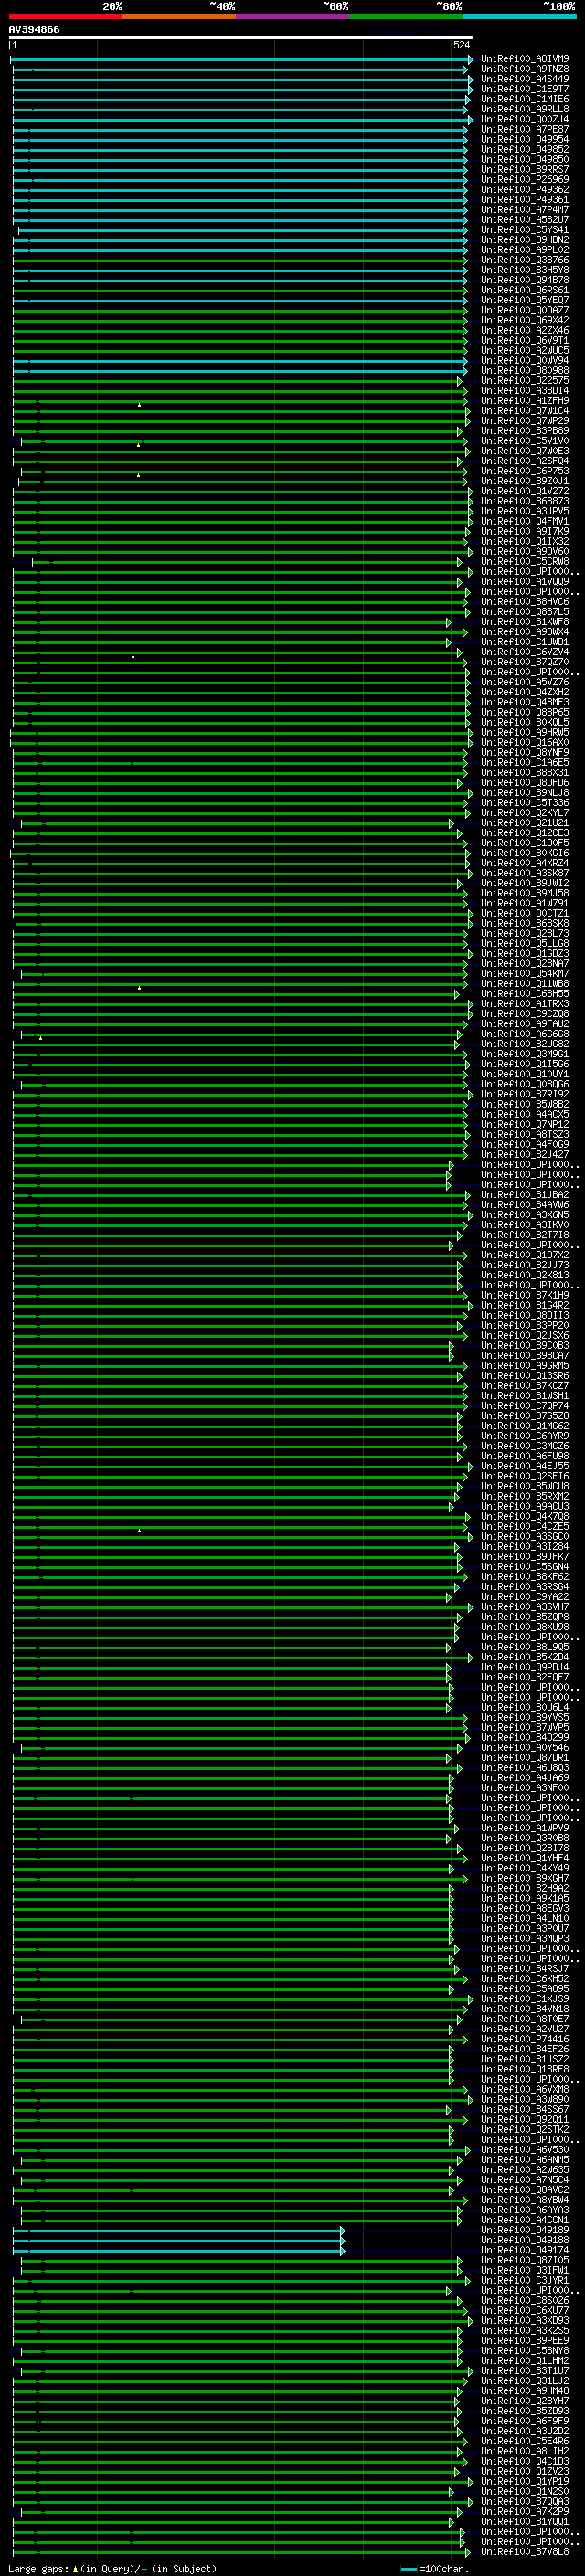Screen dimensions: 585x2576
Task: Click label UniRef100_Q8DII3
Action: coord(525,1316)
